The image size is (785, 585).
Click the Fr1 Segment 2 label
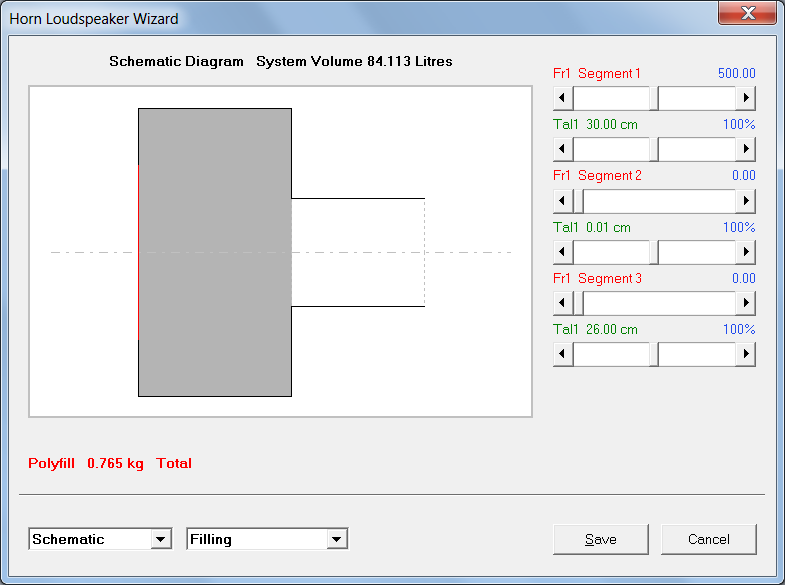[597, 176]
